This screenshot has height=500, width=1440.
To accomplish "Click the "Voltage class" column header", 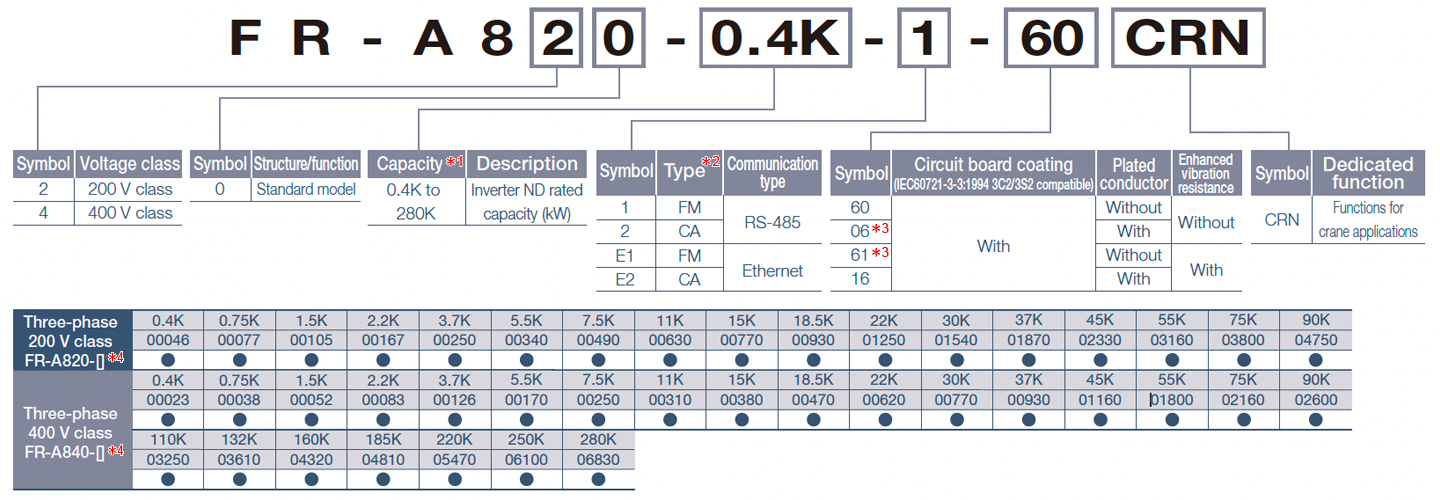I will tap(129, 164).
